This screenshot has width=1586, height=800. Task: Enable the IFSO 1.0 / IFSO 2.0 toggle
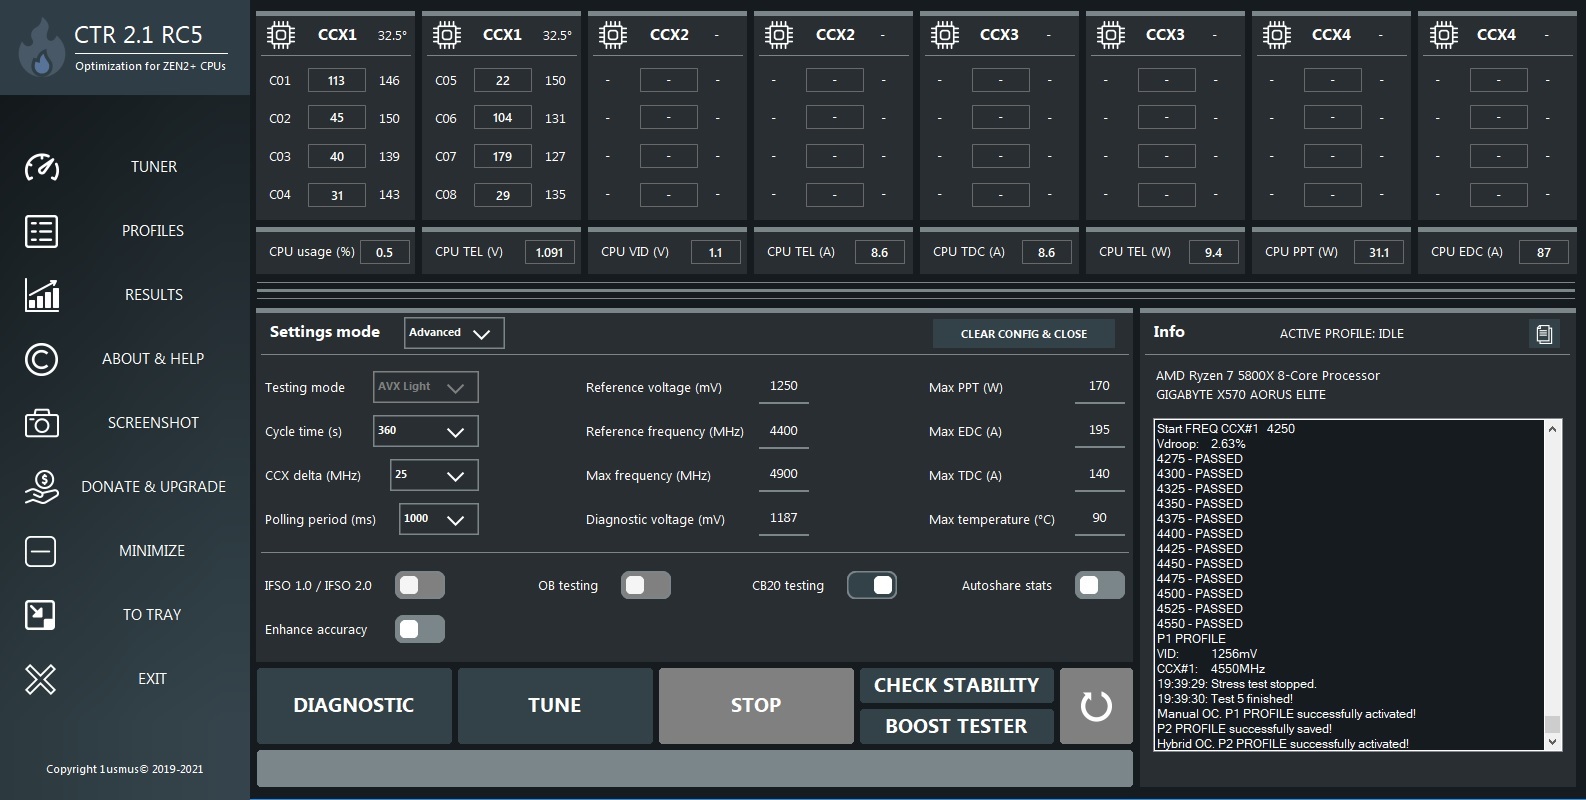pyautogui.click(x=420, y=586)
